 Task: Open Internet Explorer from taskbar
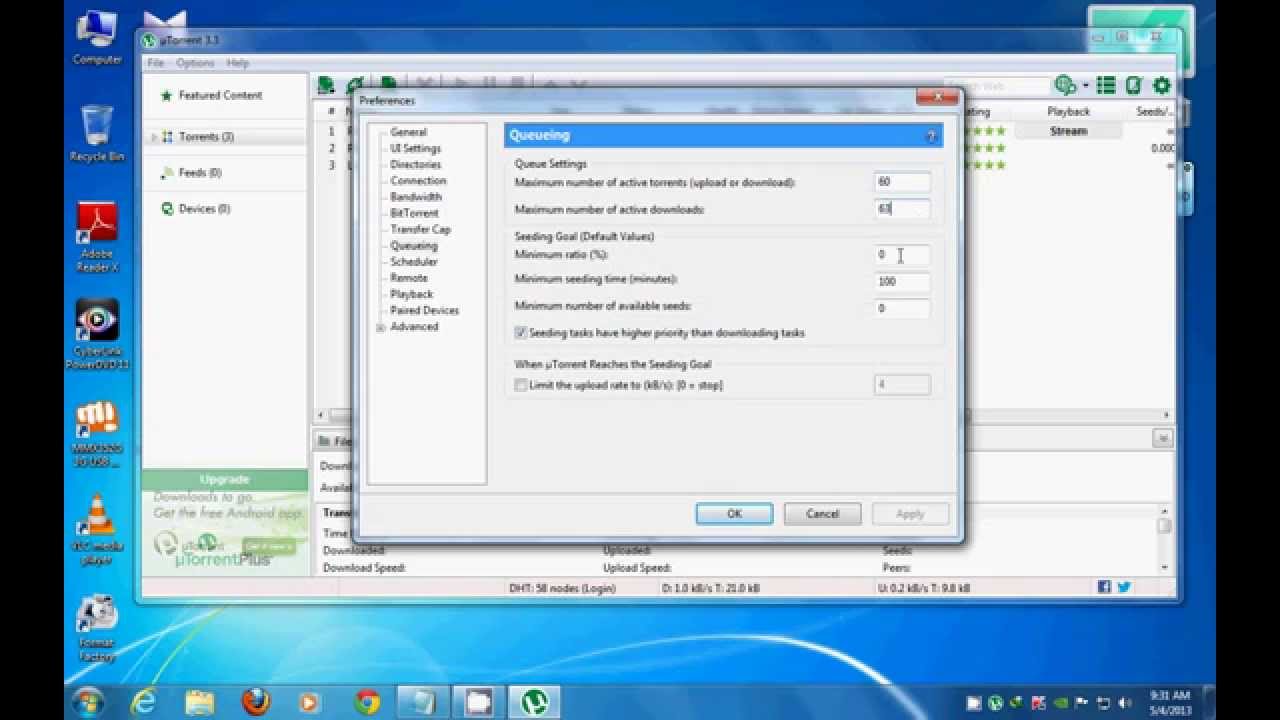[144, 702]
